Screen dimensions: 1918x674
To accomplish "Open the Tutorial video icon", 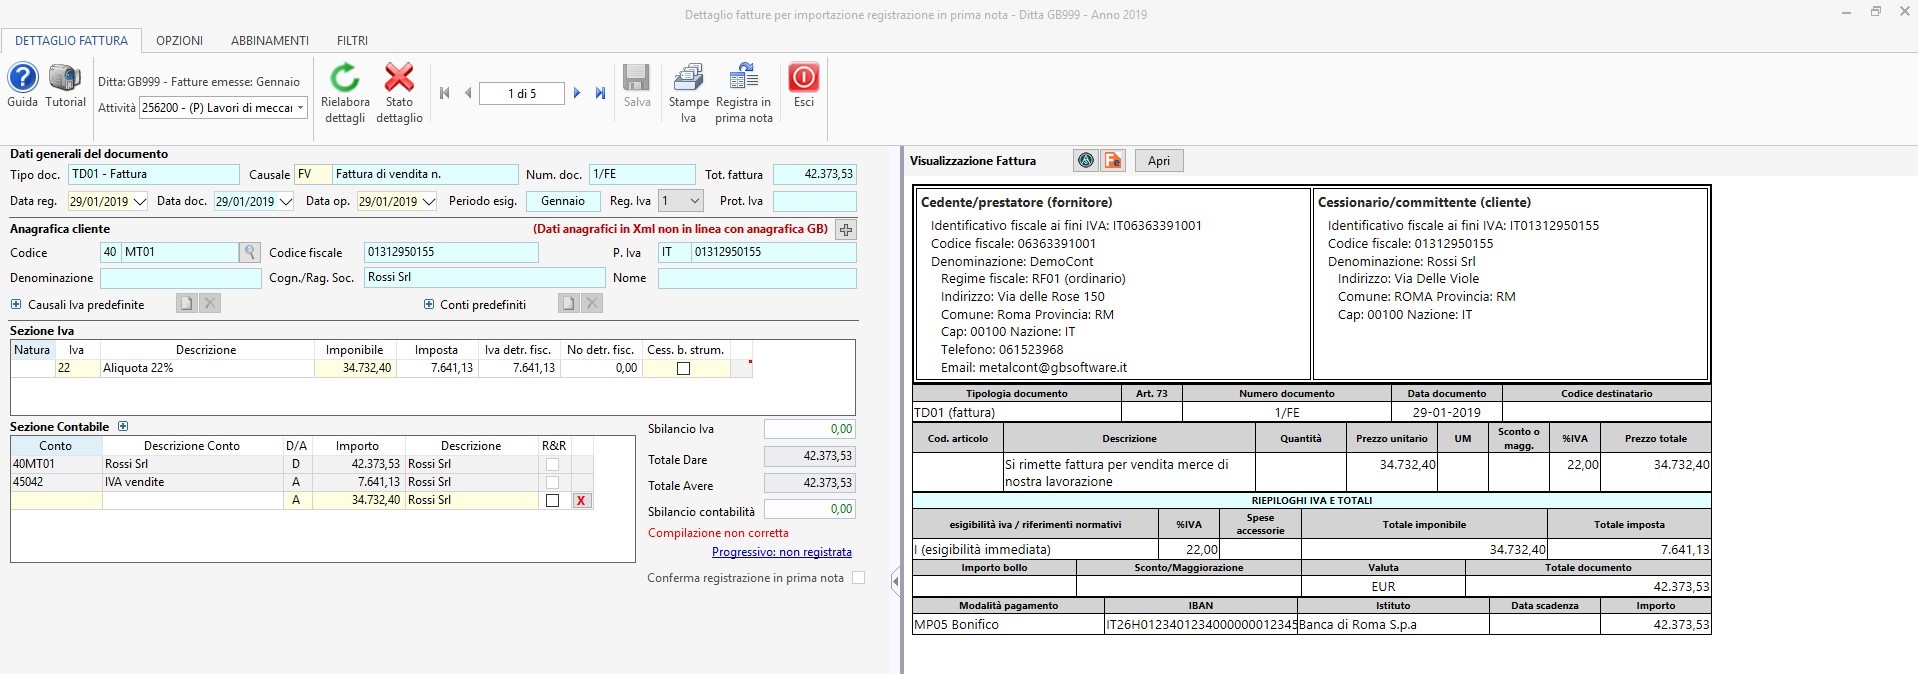I will (66, 78).
